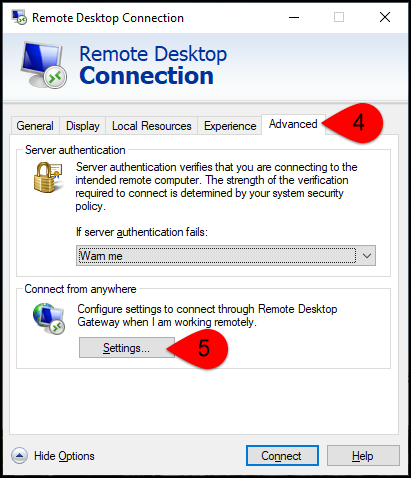
Task: Open Remote Desktop Gateway Settings button
Action: (127, 348)
